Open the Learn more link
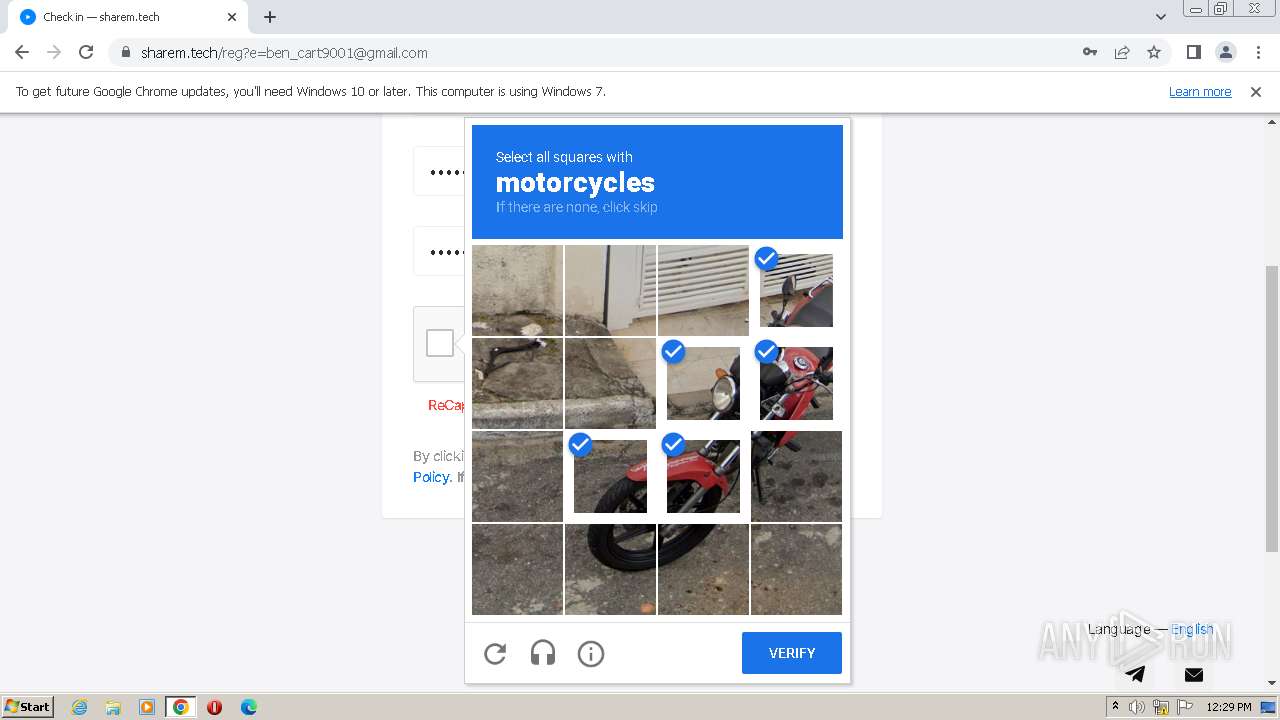The image size is (1280, 720). click(1200, 92)
